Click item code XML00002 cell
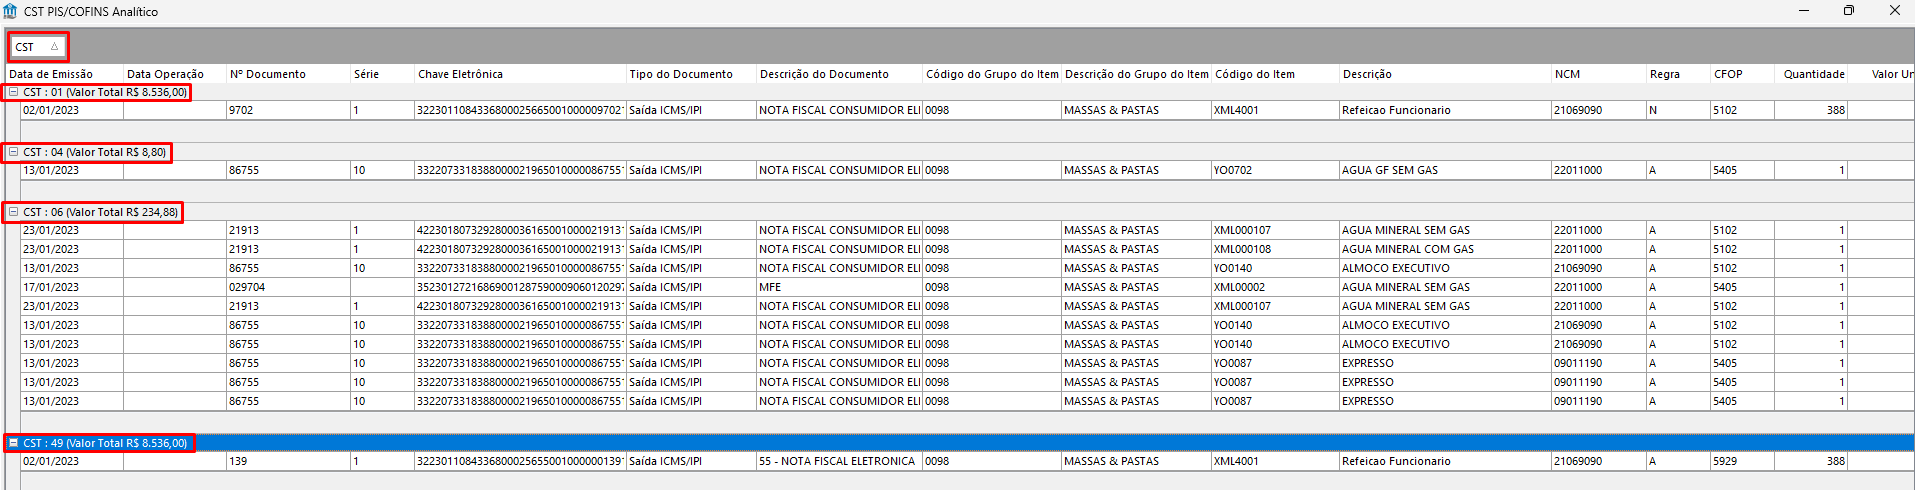 pos(1275,287)
